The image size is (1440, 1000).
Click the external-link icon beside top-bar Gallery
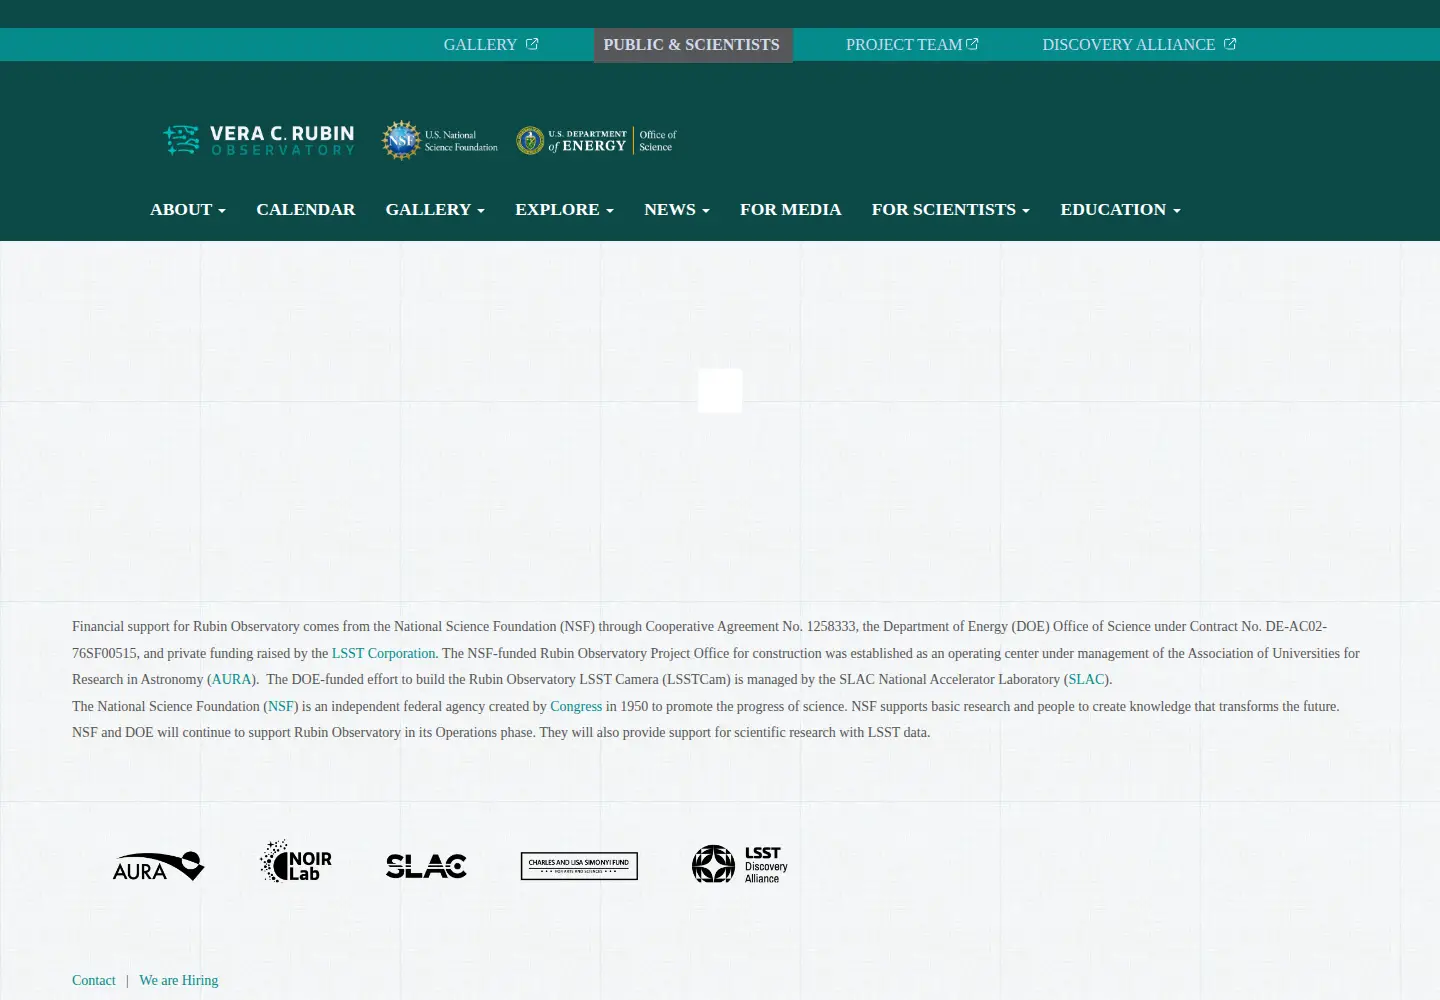(532, 44)
